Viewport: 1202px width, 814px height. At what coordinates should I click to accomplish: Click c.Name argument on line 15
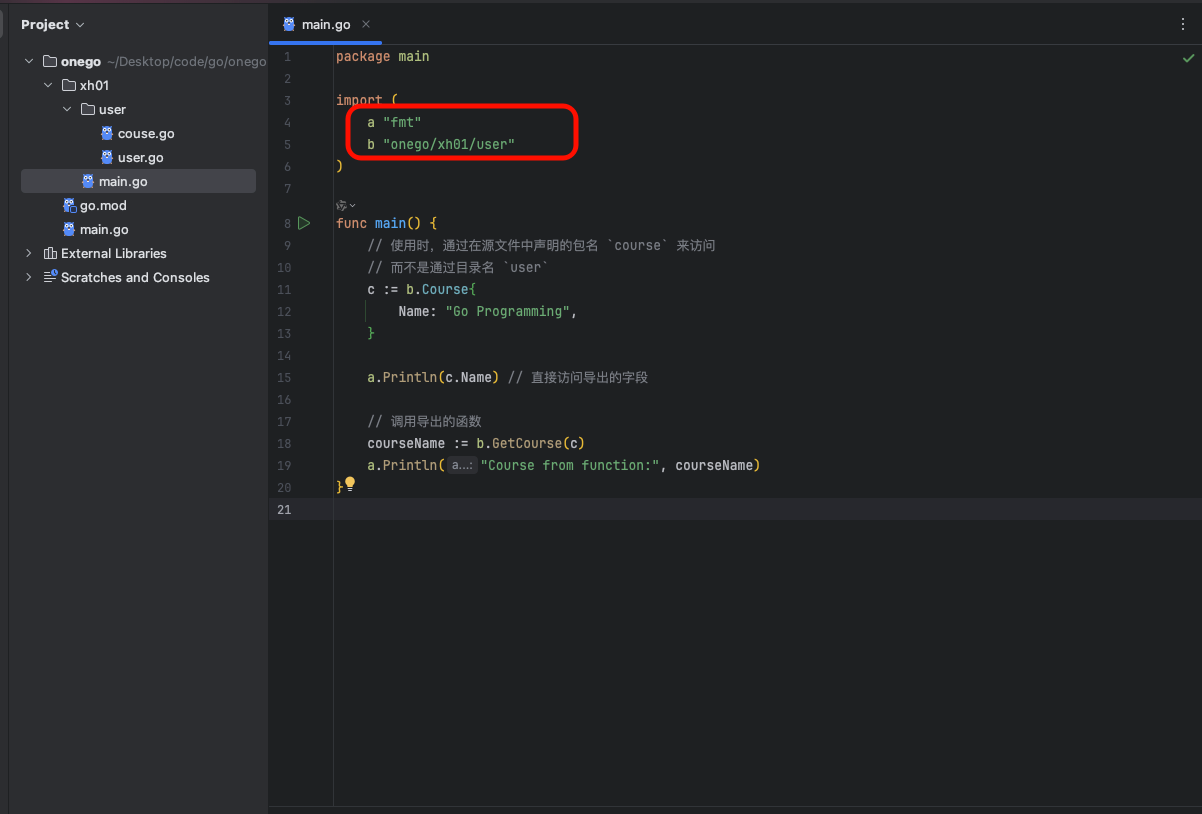[468, 377]
